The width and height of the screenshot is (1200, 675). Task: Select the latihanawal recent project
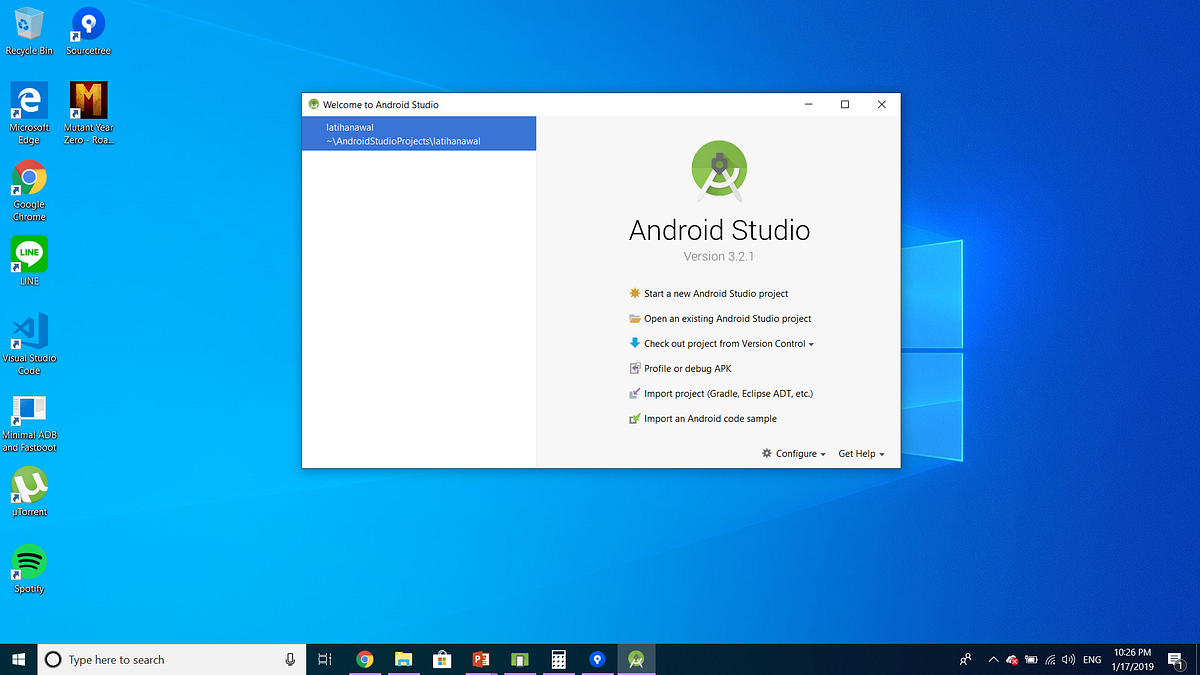point(418,133)
